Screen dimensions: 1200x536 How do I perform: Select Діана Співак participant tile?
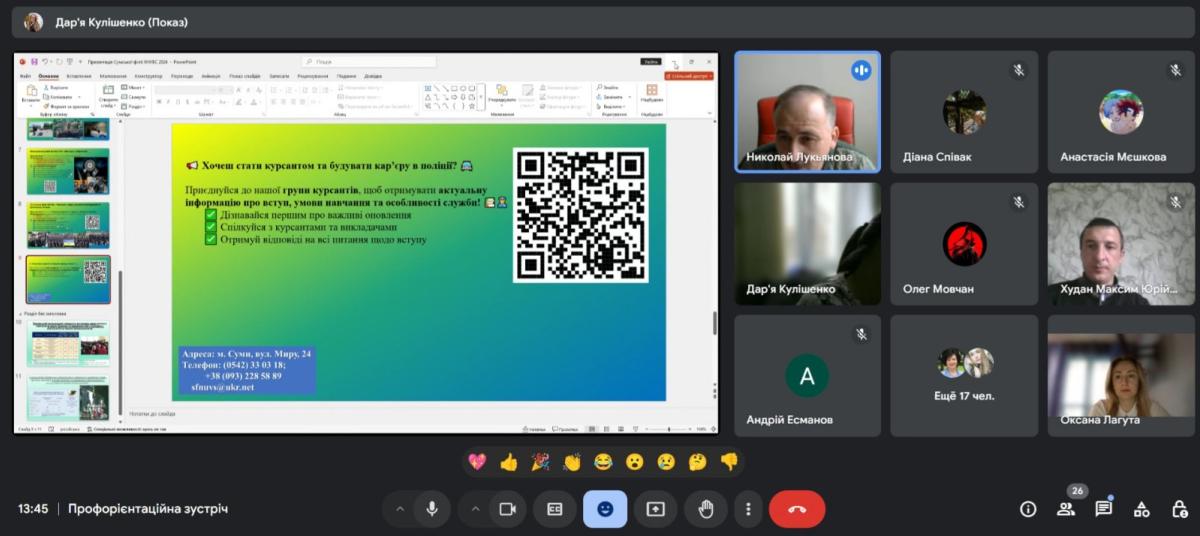[964, 112]
